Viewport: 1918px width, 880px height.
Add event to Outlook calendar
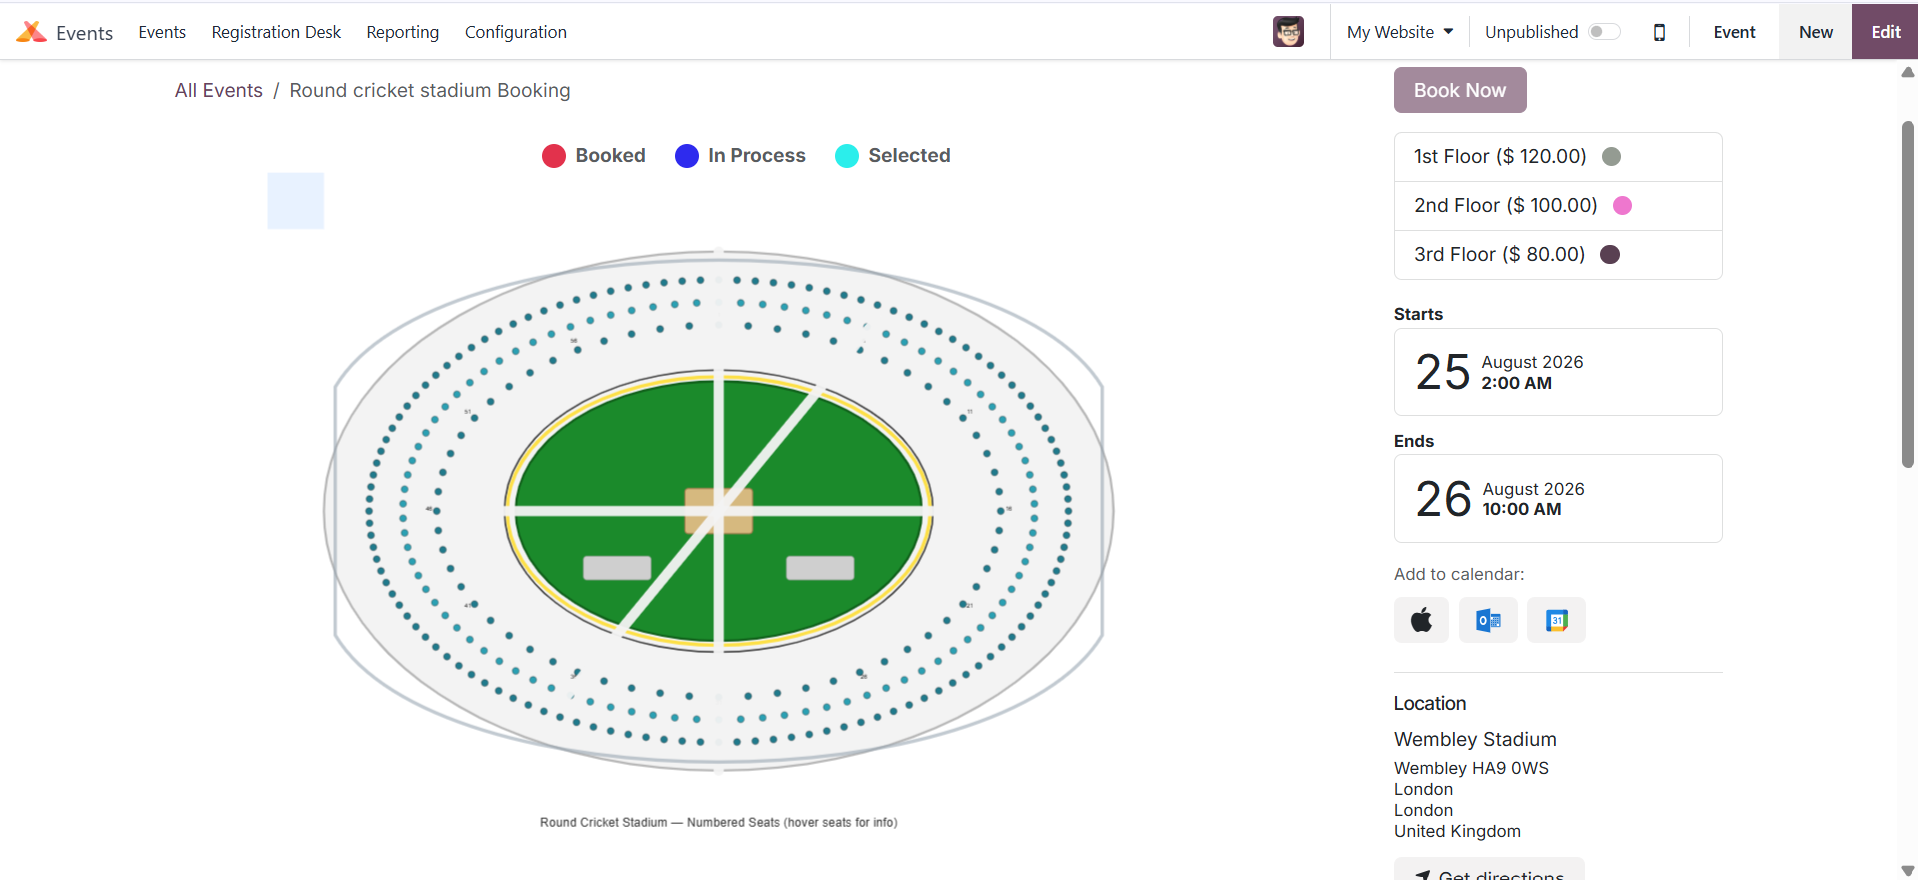pyautogui.click(x=1488, y=620)
